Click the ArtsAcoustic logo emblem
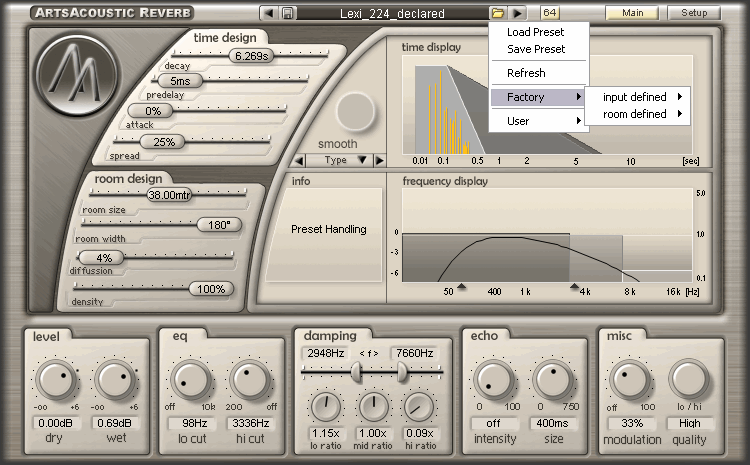This screenshot has height=465, width=750. tap(76, 77)
